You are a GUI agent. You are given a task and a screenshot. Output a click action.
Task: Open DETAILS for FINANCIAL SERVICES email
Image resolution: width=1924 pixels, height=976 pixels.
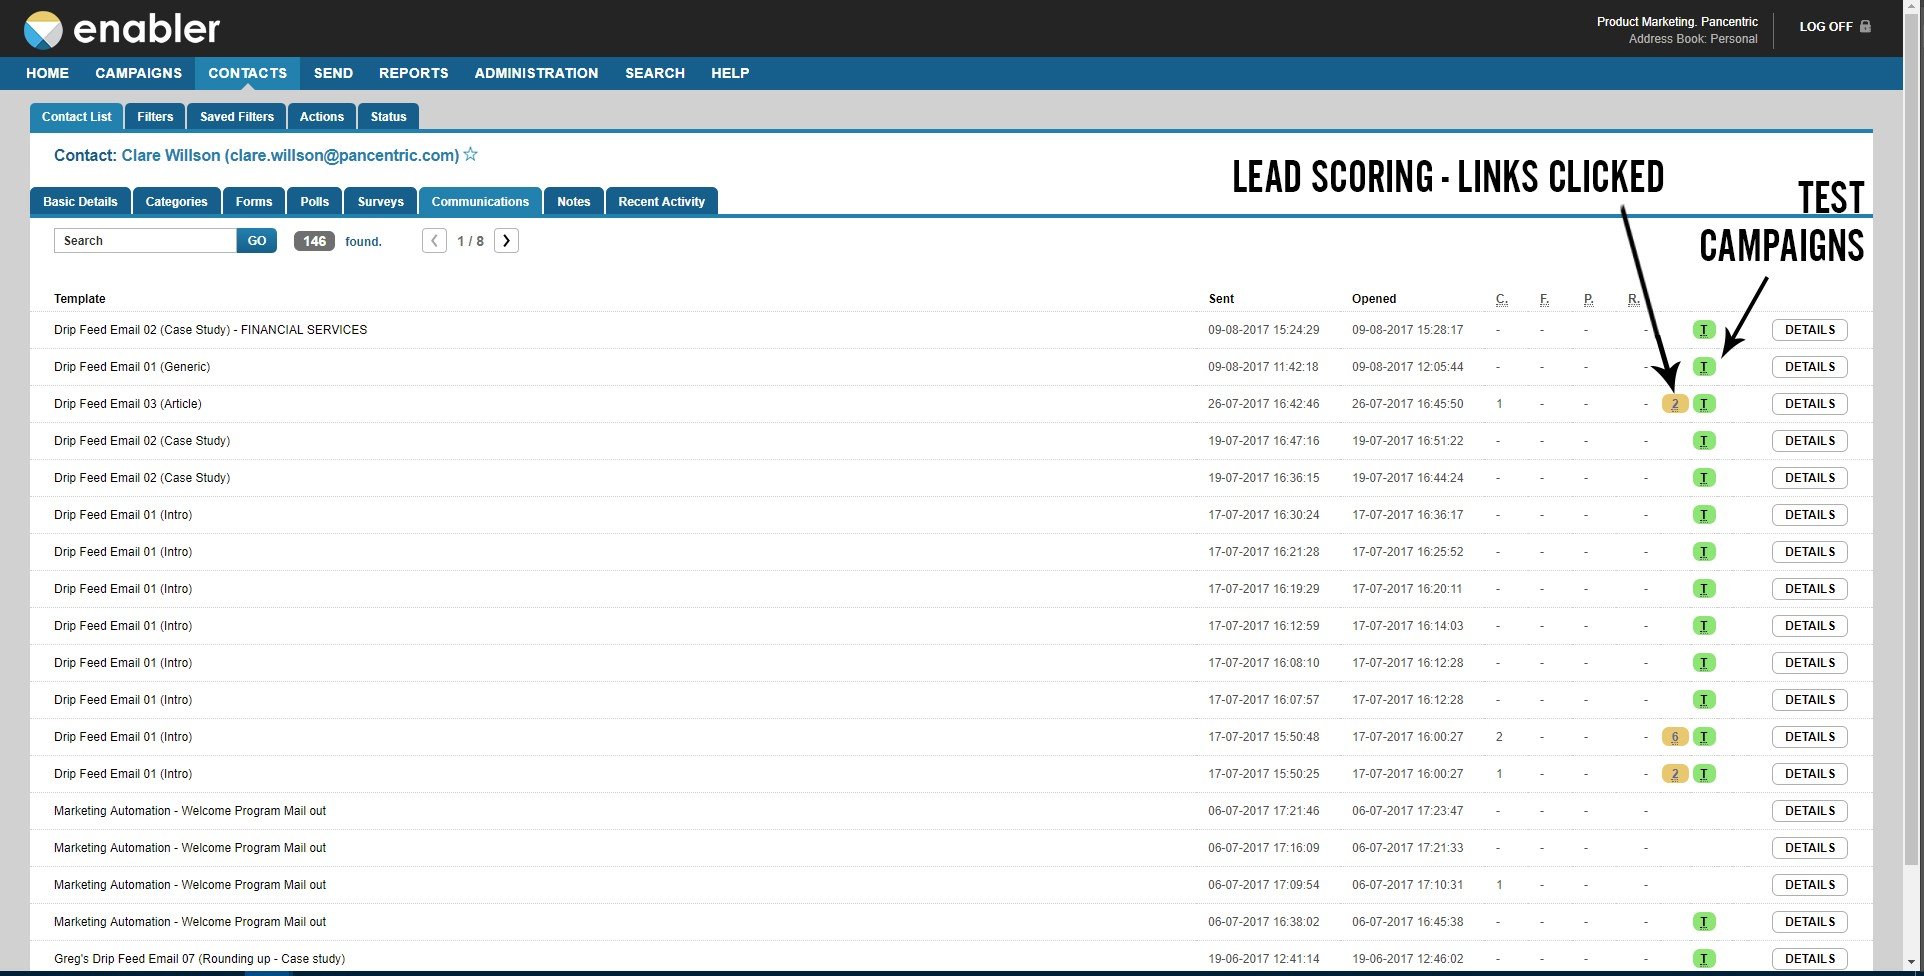point(1810,330)
